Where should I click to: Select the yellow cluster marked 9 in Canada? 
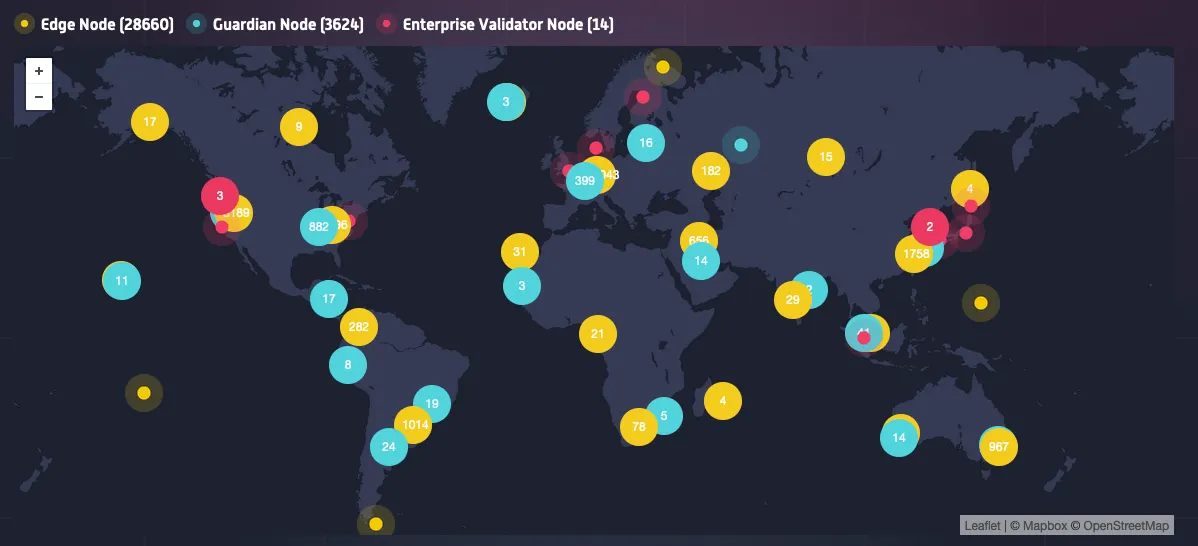299,127
